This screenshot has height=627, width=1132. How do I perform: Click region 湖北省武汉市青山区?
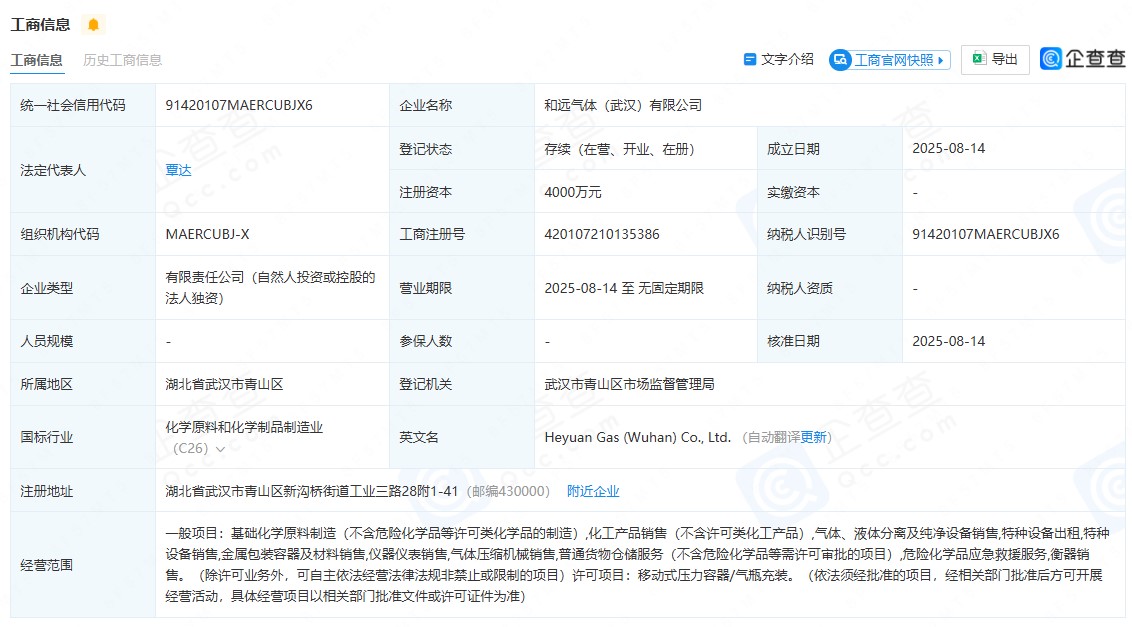pos(224,384)
